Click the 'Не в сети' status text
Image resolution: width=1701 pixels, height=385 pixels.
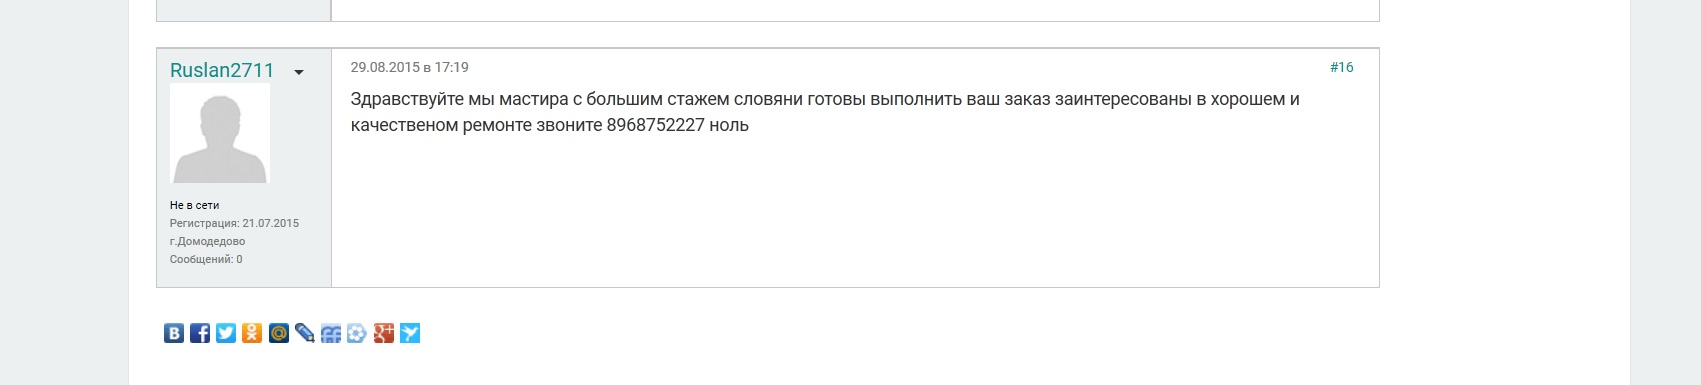coord(194,205)
